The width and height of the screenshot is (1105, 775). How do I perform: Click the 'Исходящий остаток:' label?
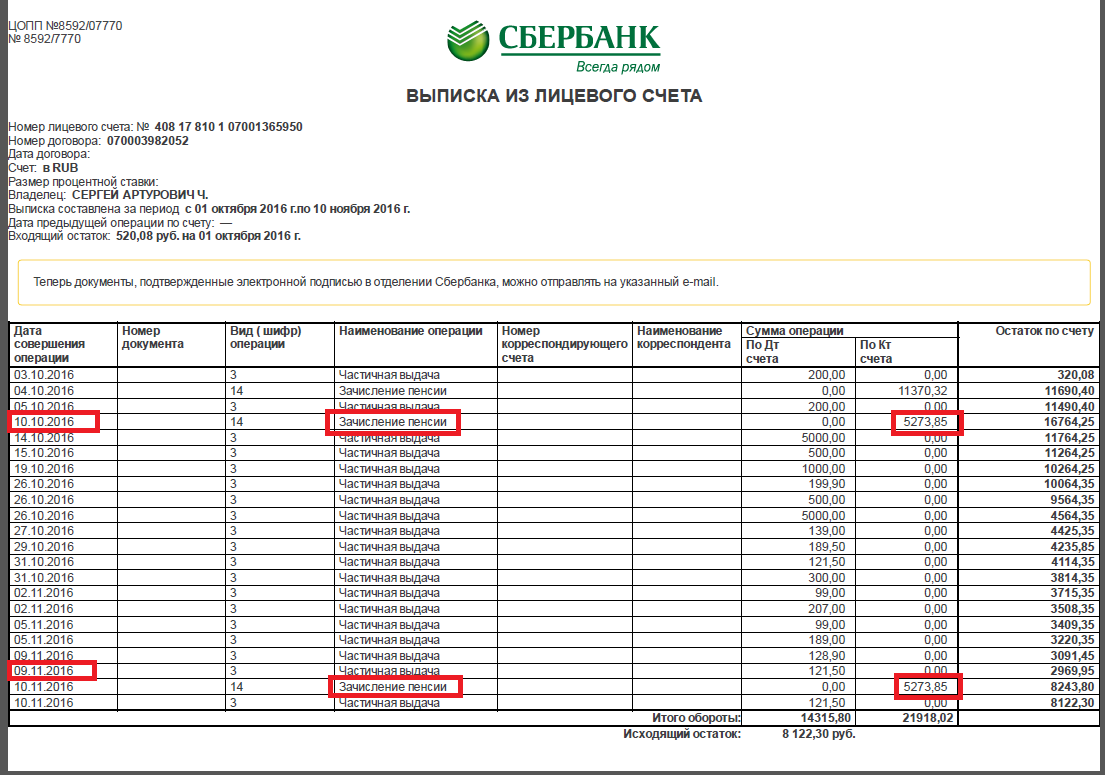[681, 733]
